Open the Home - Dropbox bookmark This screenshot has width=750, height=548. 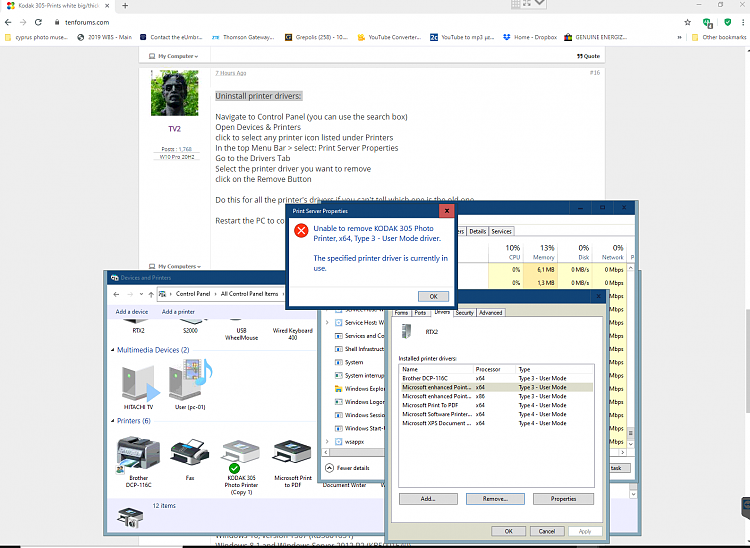pyautogui.click(x=530, y=37)
